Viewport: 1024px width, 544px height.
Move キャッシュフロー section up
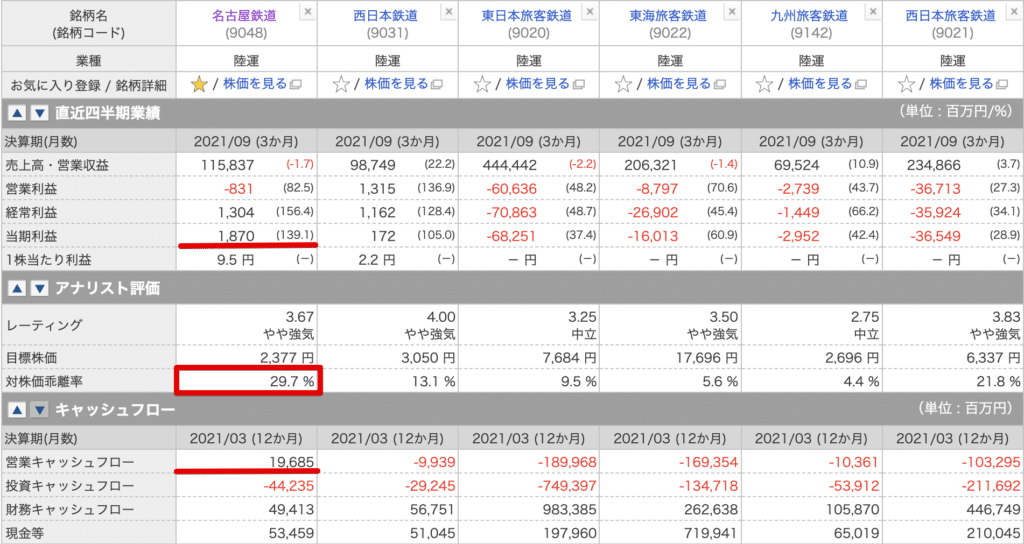18,410
